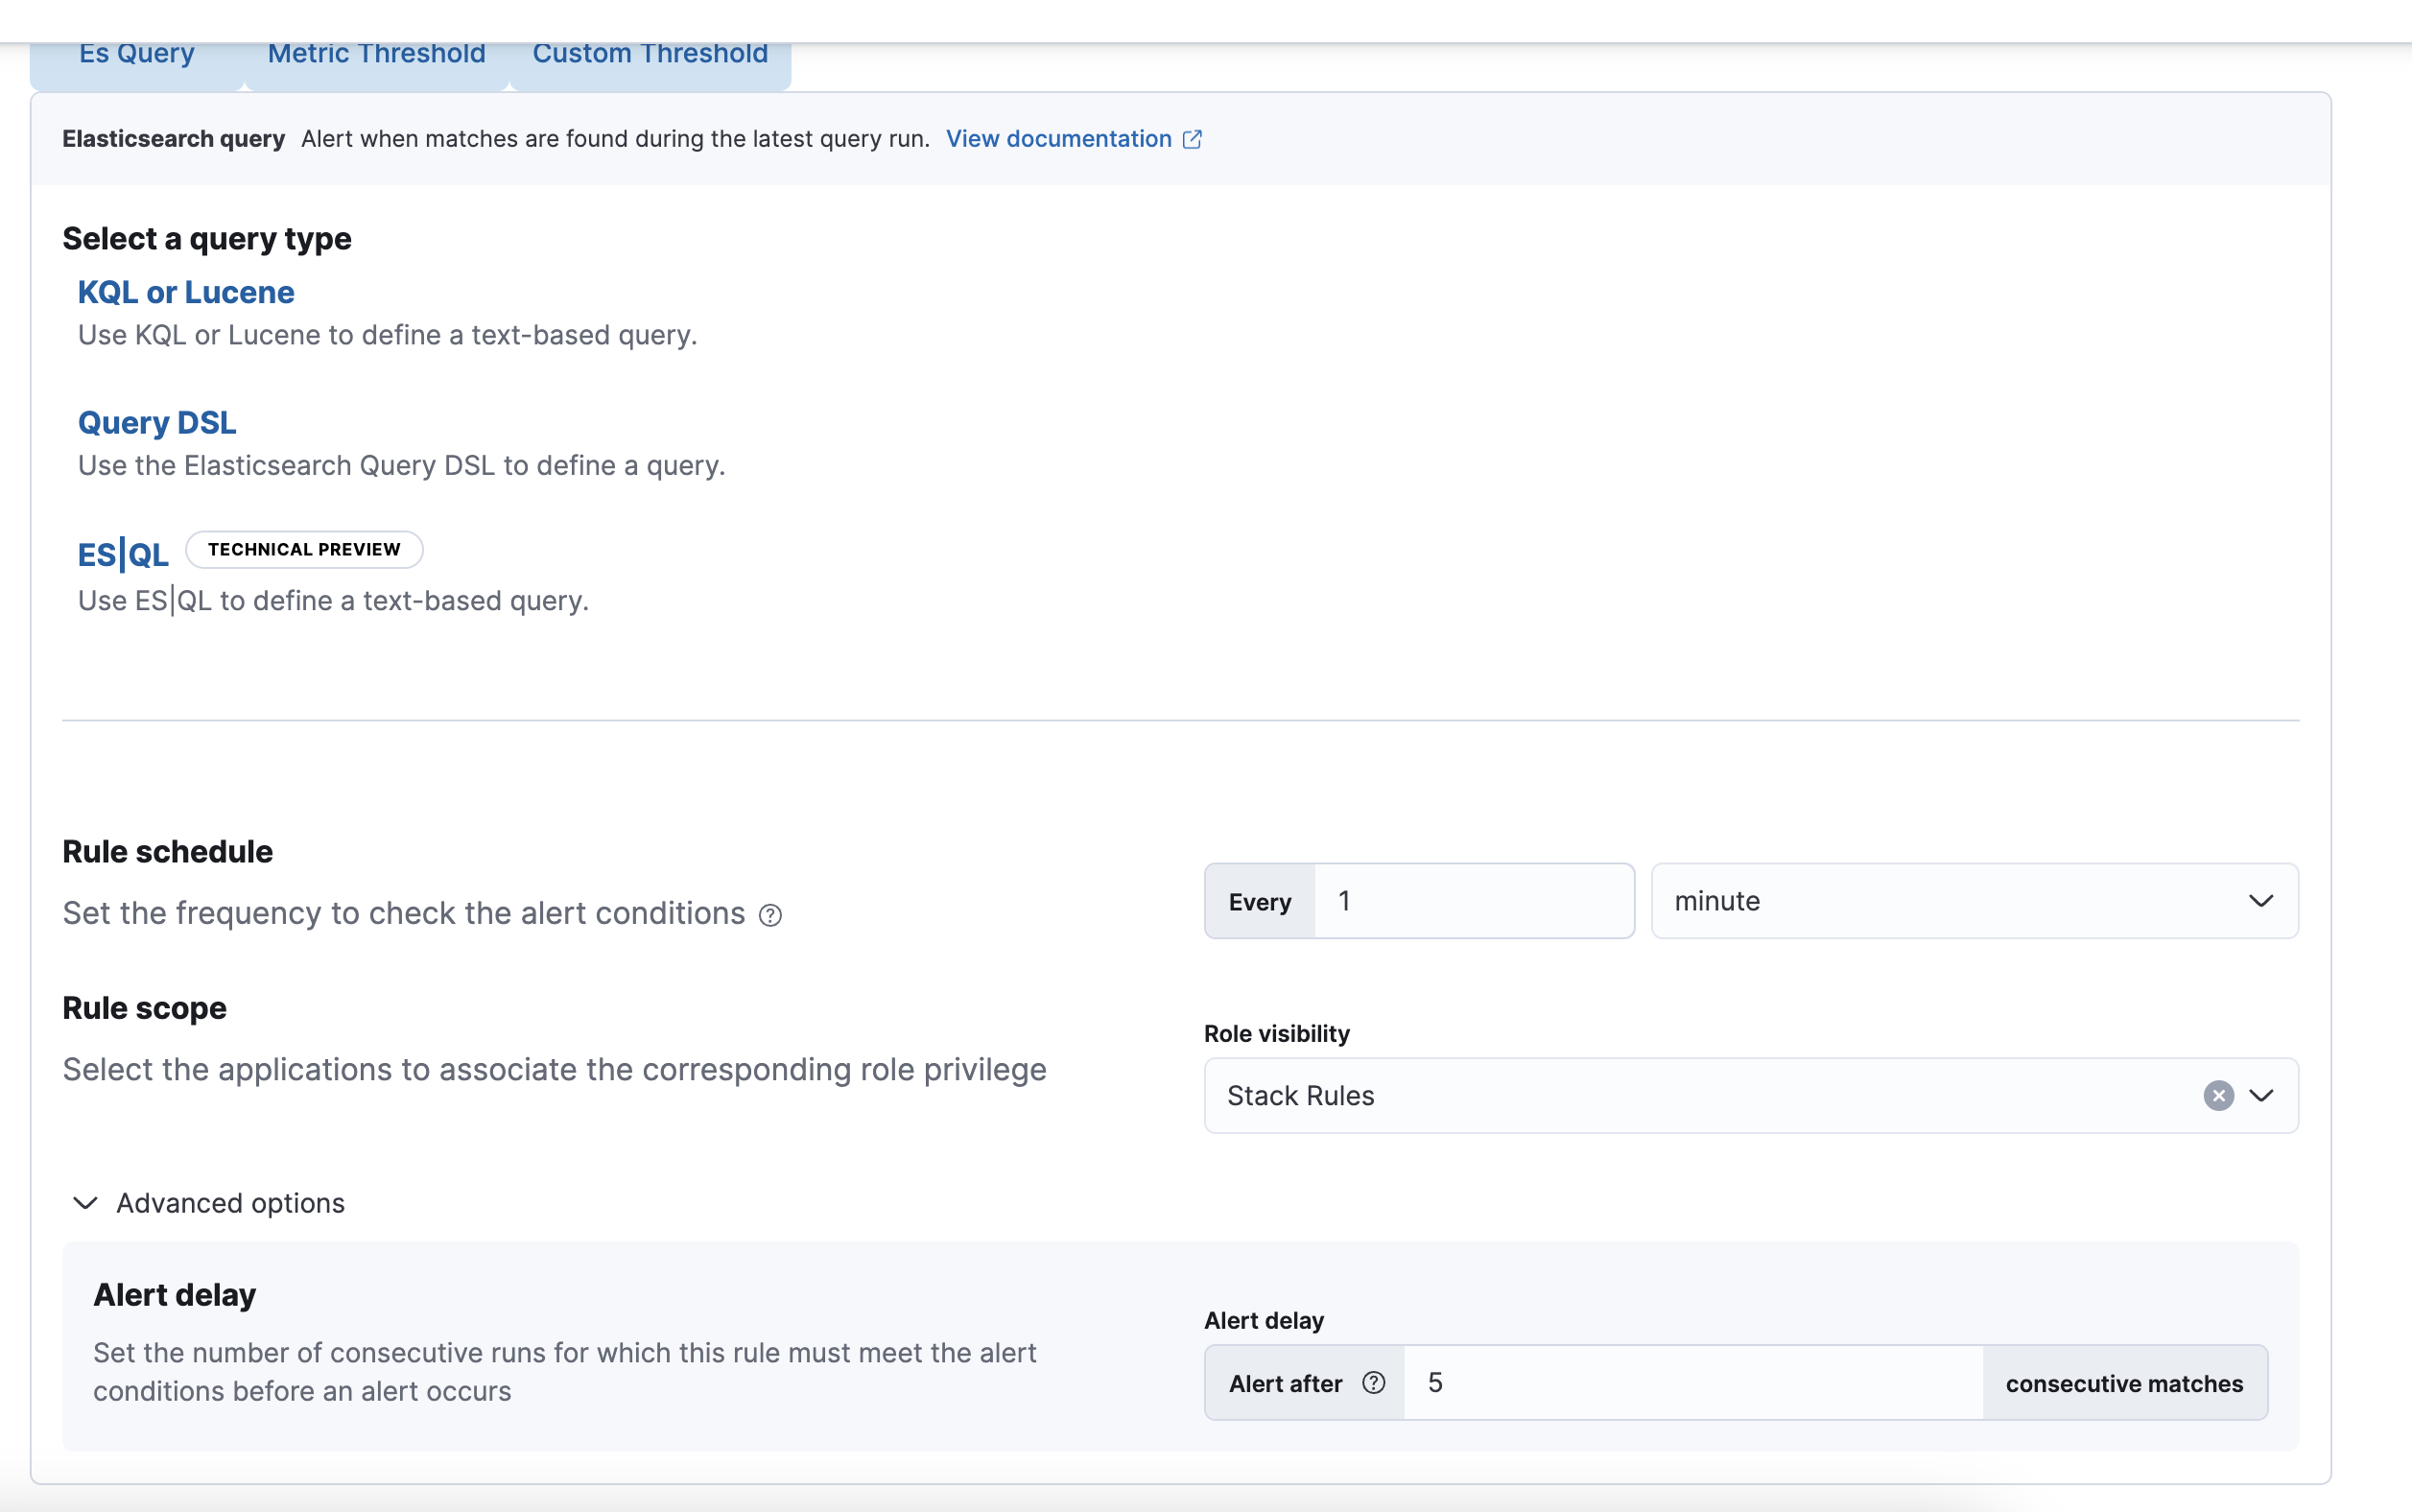The image size is (2412, 1512).
Task: Switch to Metric Threshold tab
Action: (374, 52)
